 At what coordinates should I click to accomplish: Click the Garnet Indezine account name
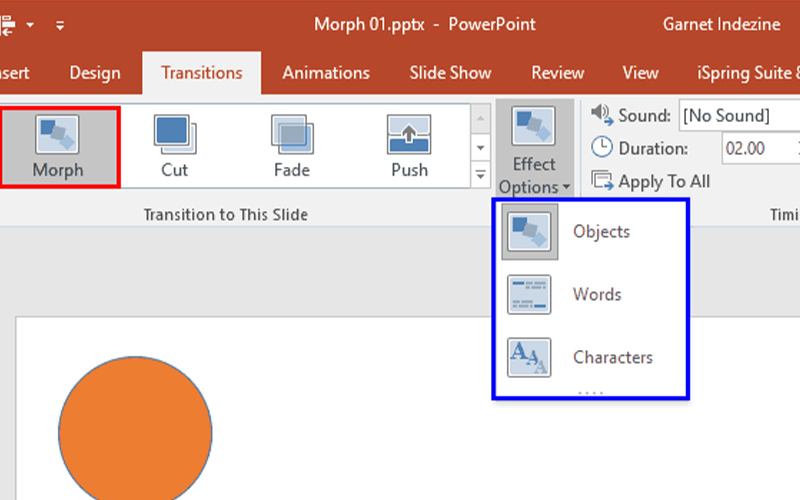coord(721,24)
